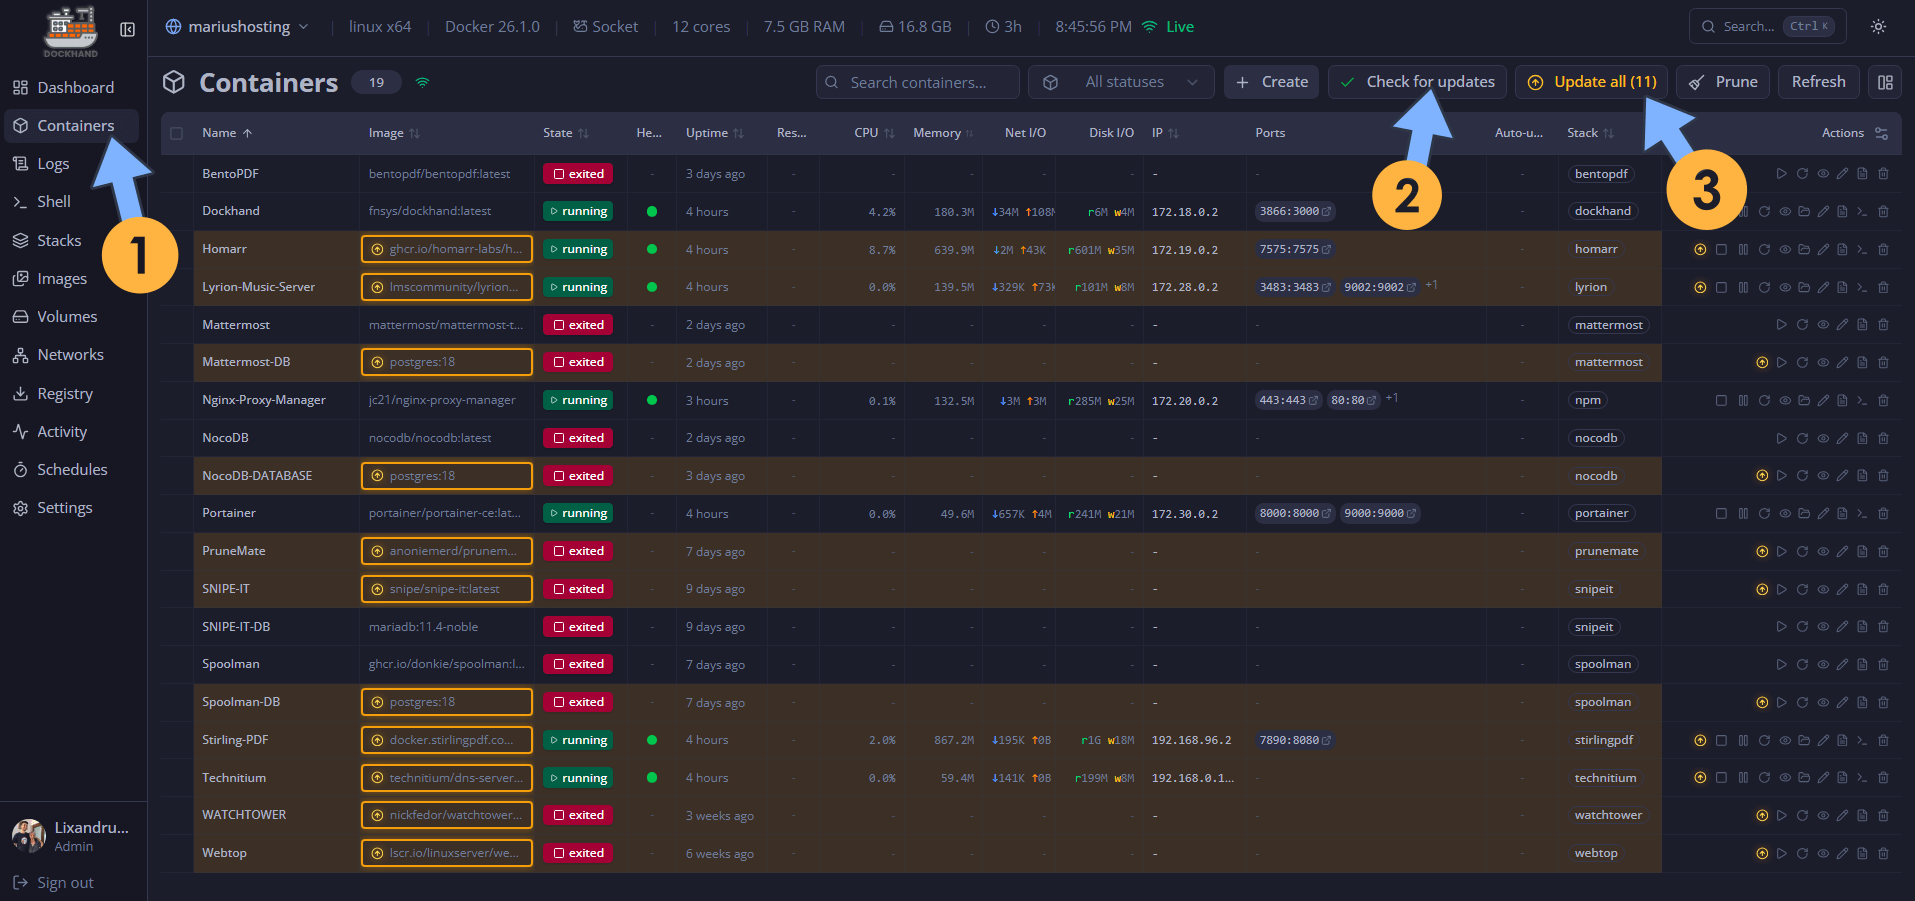Open the Homarr port 7575 link
Screen dimensions: 1915x901
[1295, 249]
